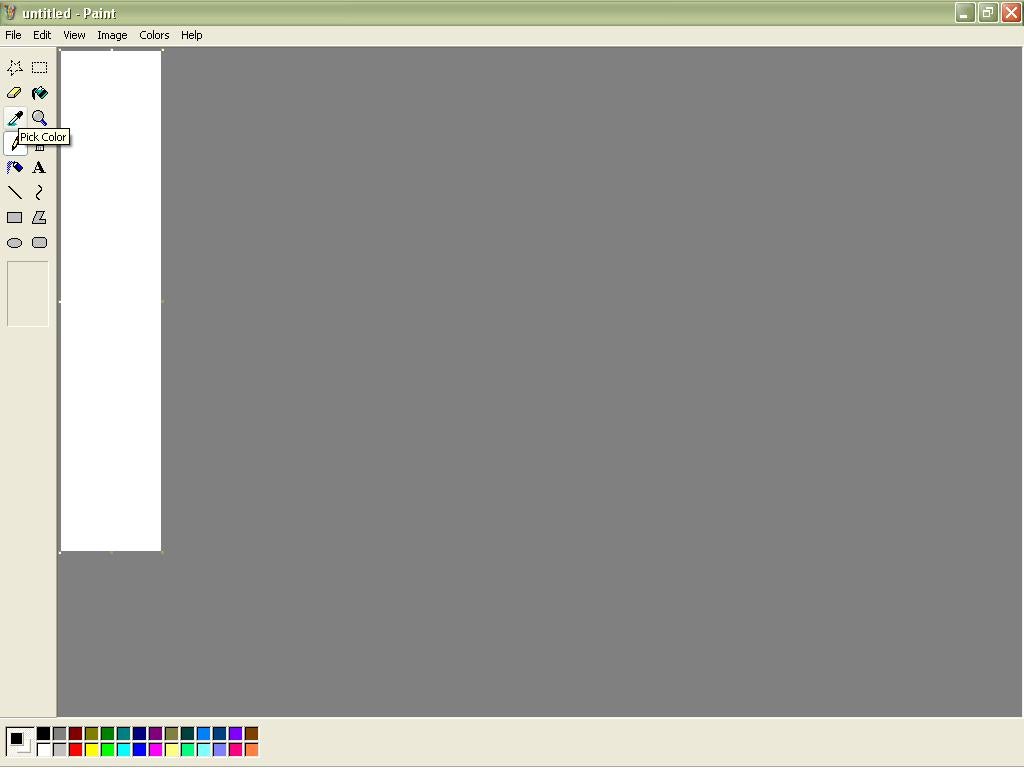The height and width of the screenshot is (768, 1024).
Task: Select the Brush tool
Action: (39, 142)
